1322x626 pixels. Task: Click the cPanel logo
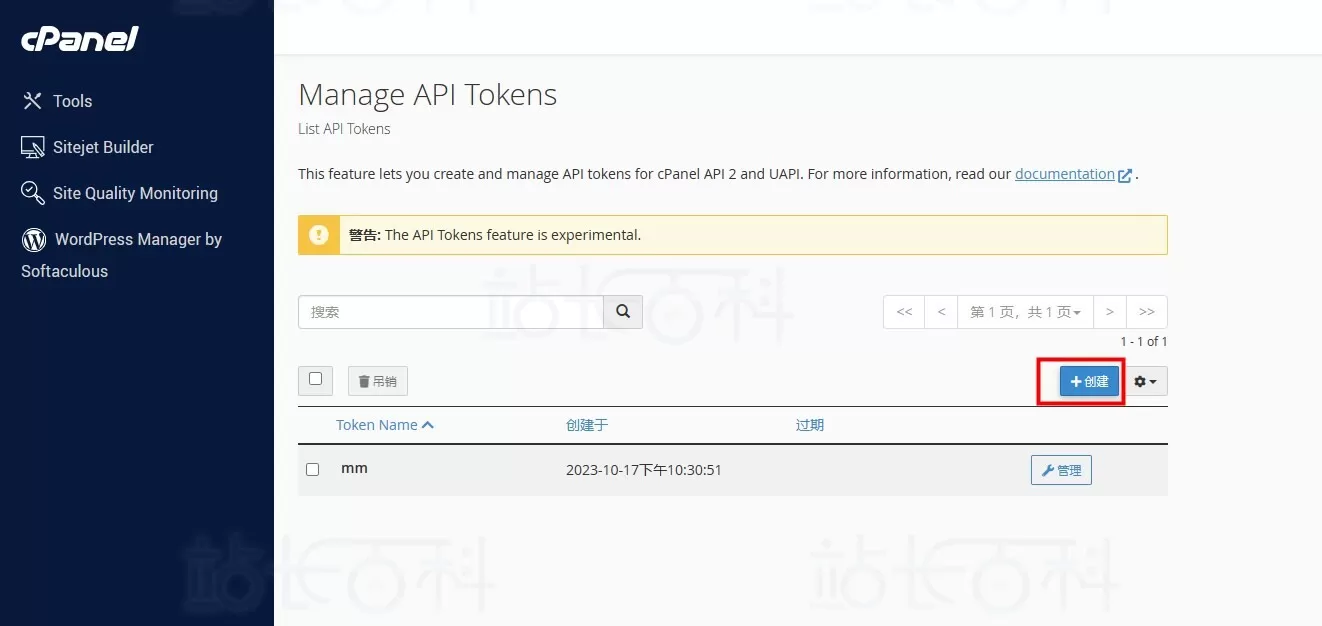click(x=80, y=40)
